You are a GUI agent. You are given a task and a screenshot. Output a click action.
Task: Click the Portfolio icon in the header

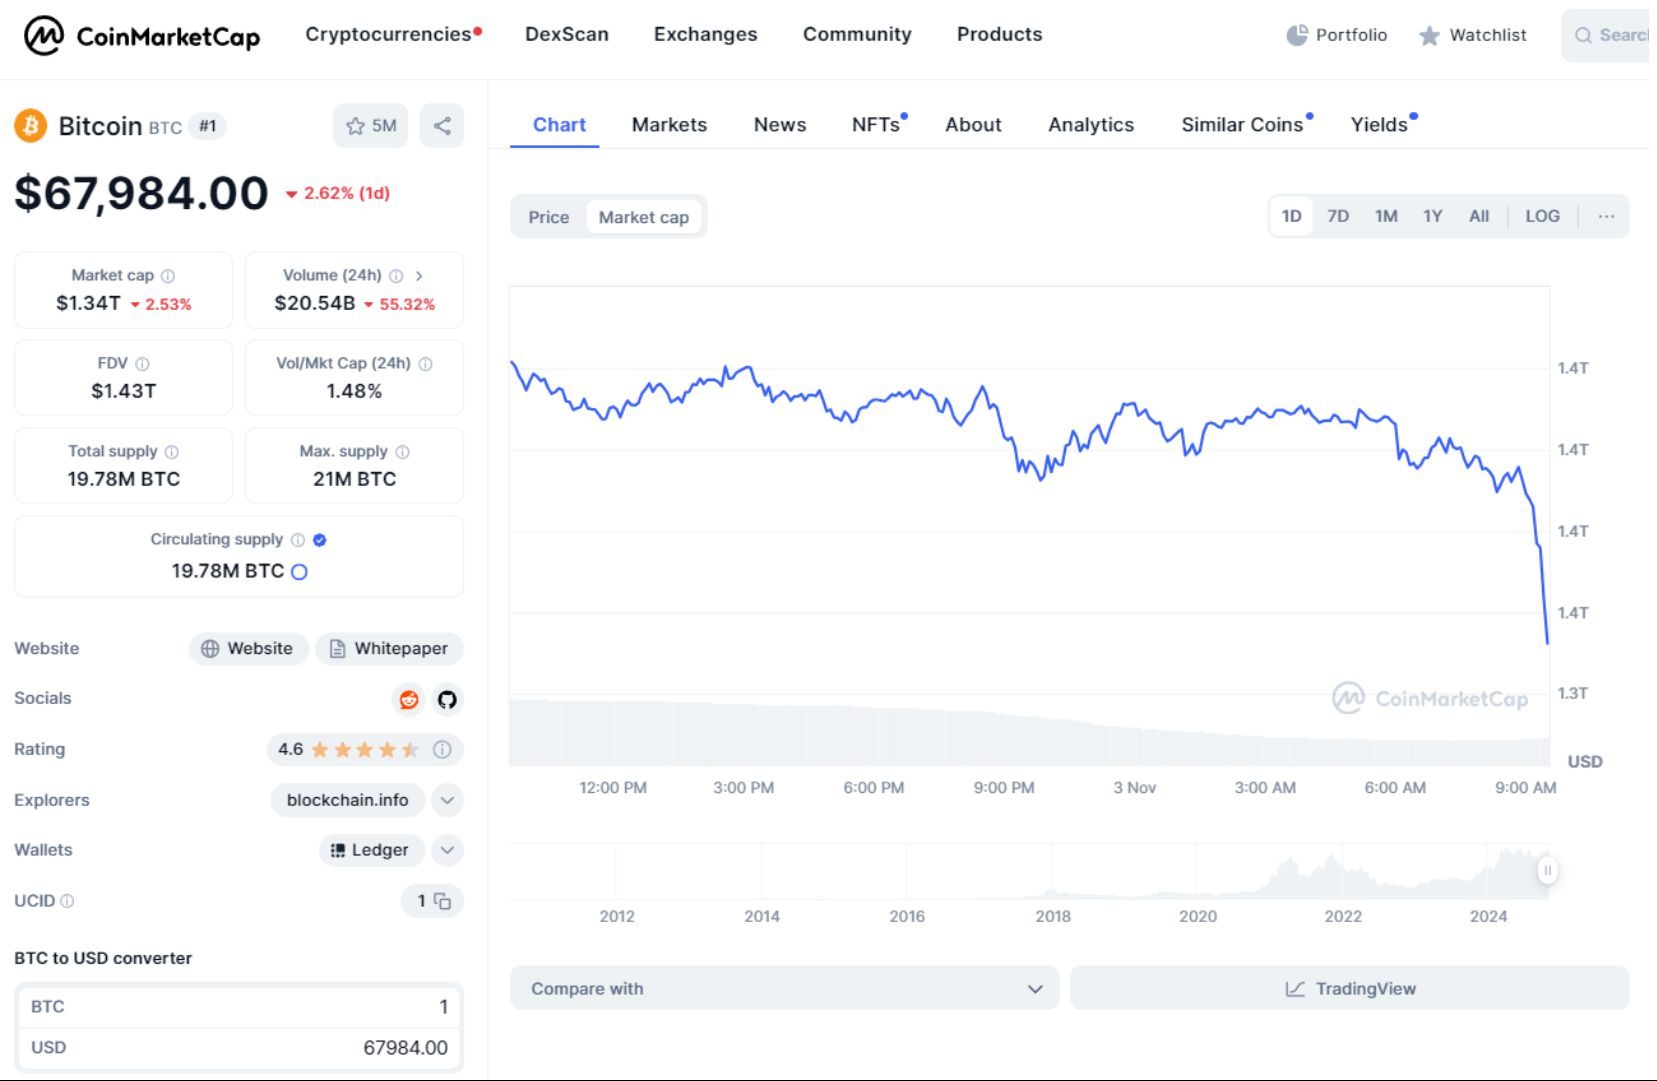(x=1296, y=35)
